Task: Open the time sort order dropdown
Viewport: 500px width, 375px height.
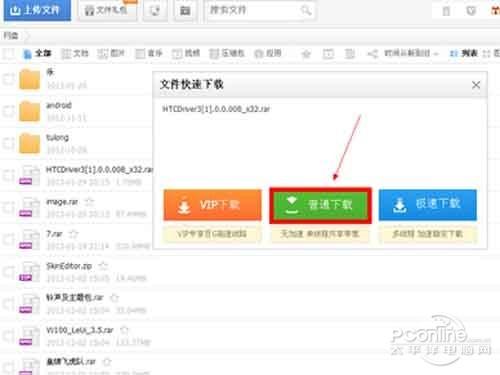Action: click(x=411, y=53)
